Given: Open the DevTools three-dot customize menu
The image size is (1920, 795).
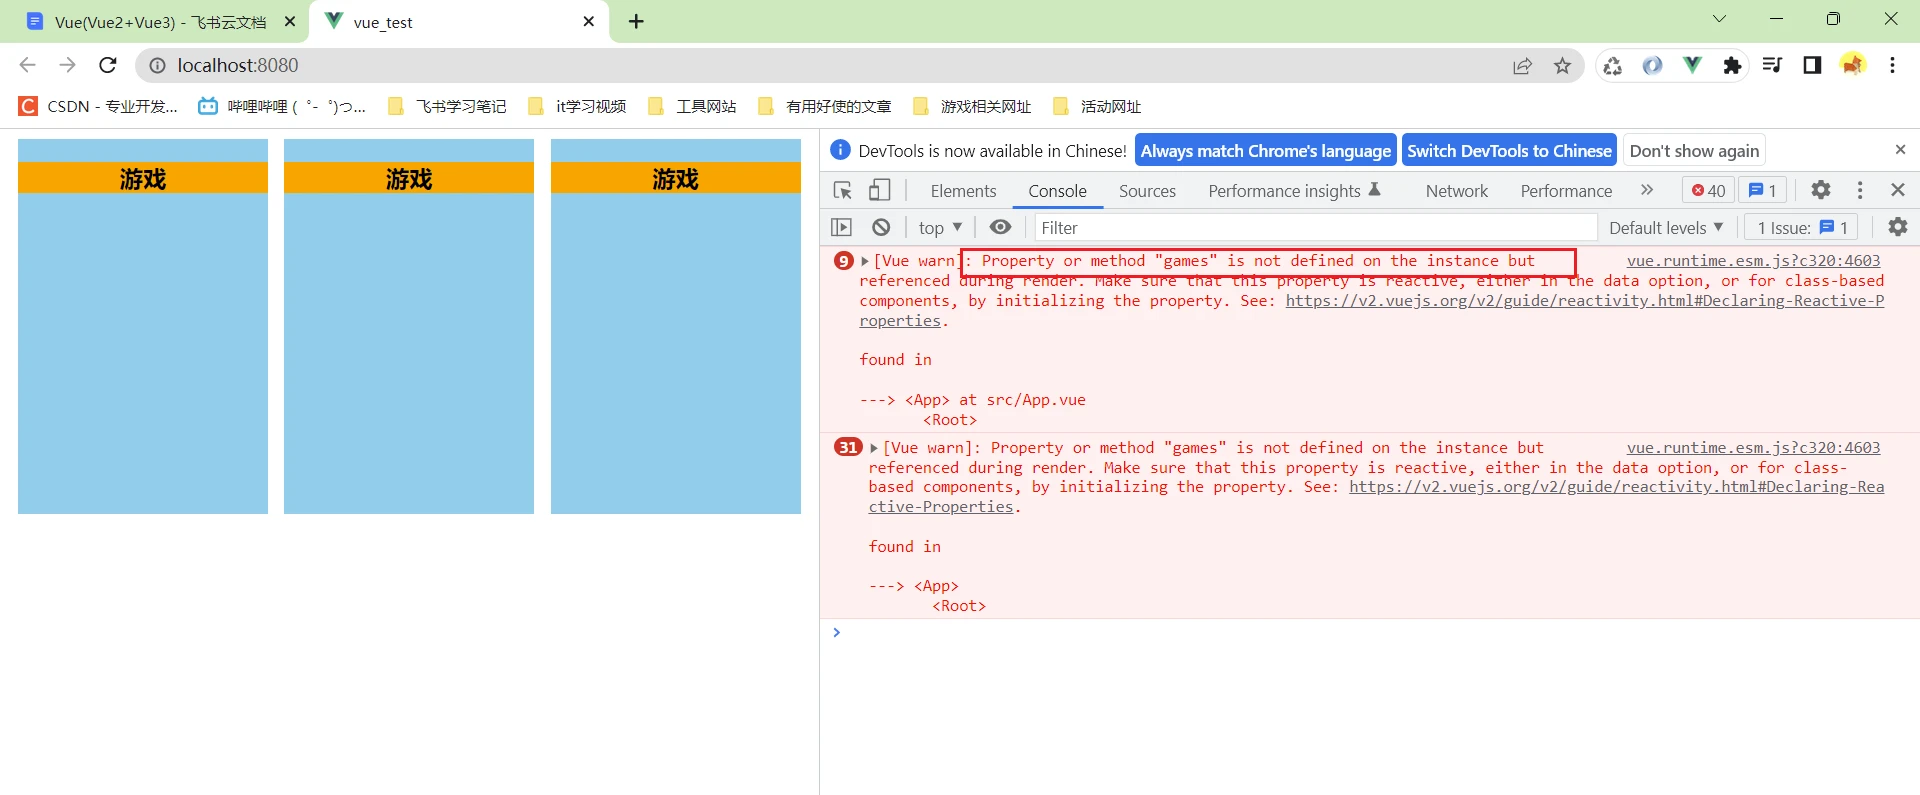Looking at the screenshot, I should (1860, 190).
